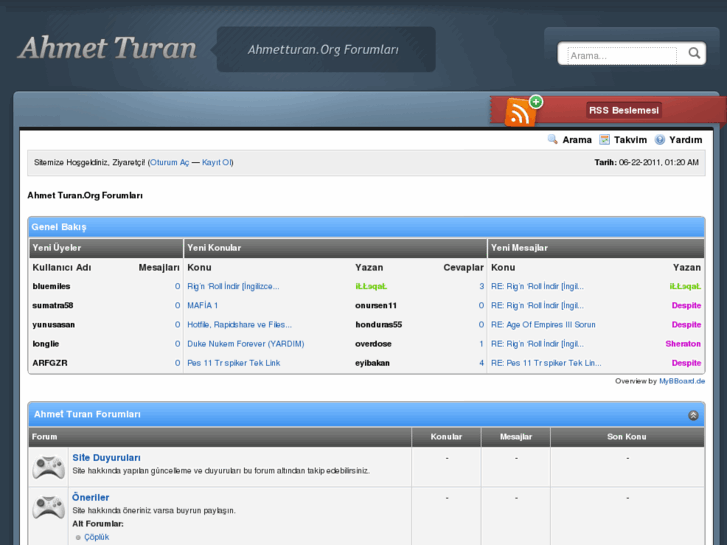The width and height of the screenshot is (727, 545).
Task: Open the Site Duyuruları forum
Action: point(106,458)
